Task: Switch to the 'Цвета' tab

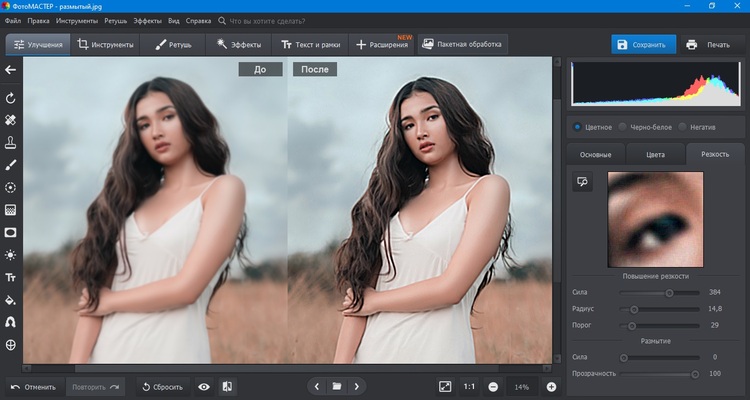Action: click(655, 154)
